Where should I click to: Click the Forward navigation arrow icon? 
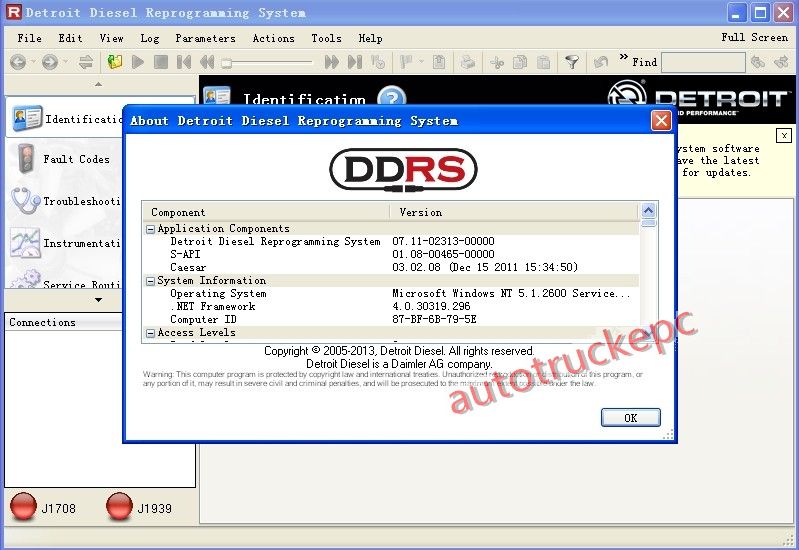[49, 62]
